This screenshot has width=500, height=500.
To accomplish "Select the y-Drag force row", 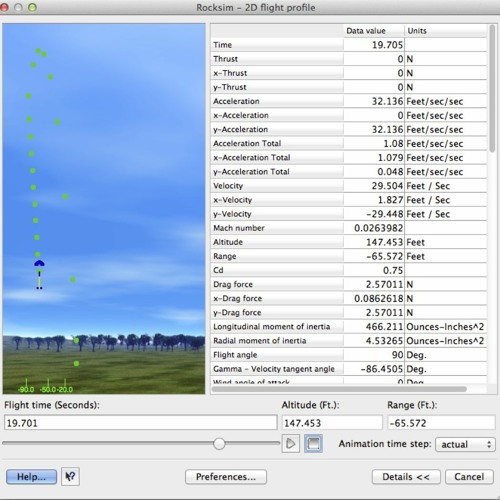I will point(349,313).
